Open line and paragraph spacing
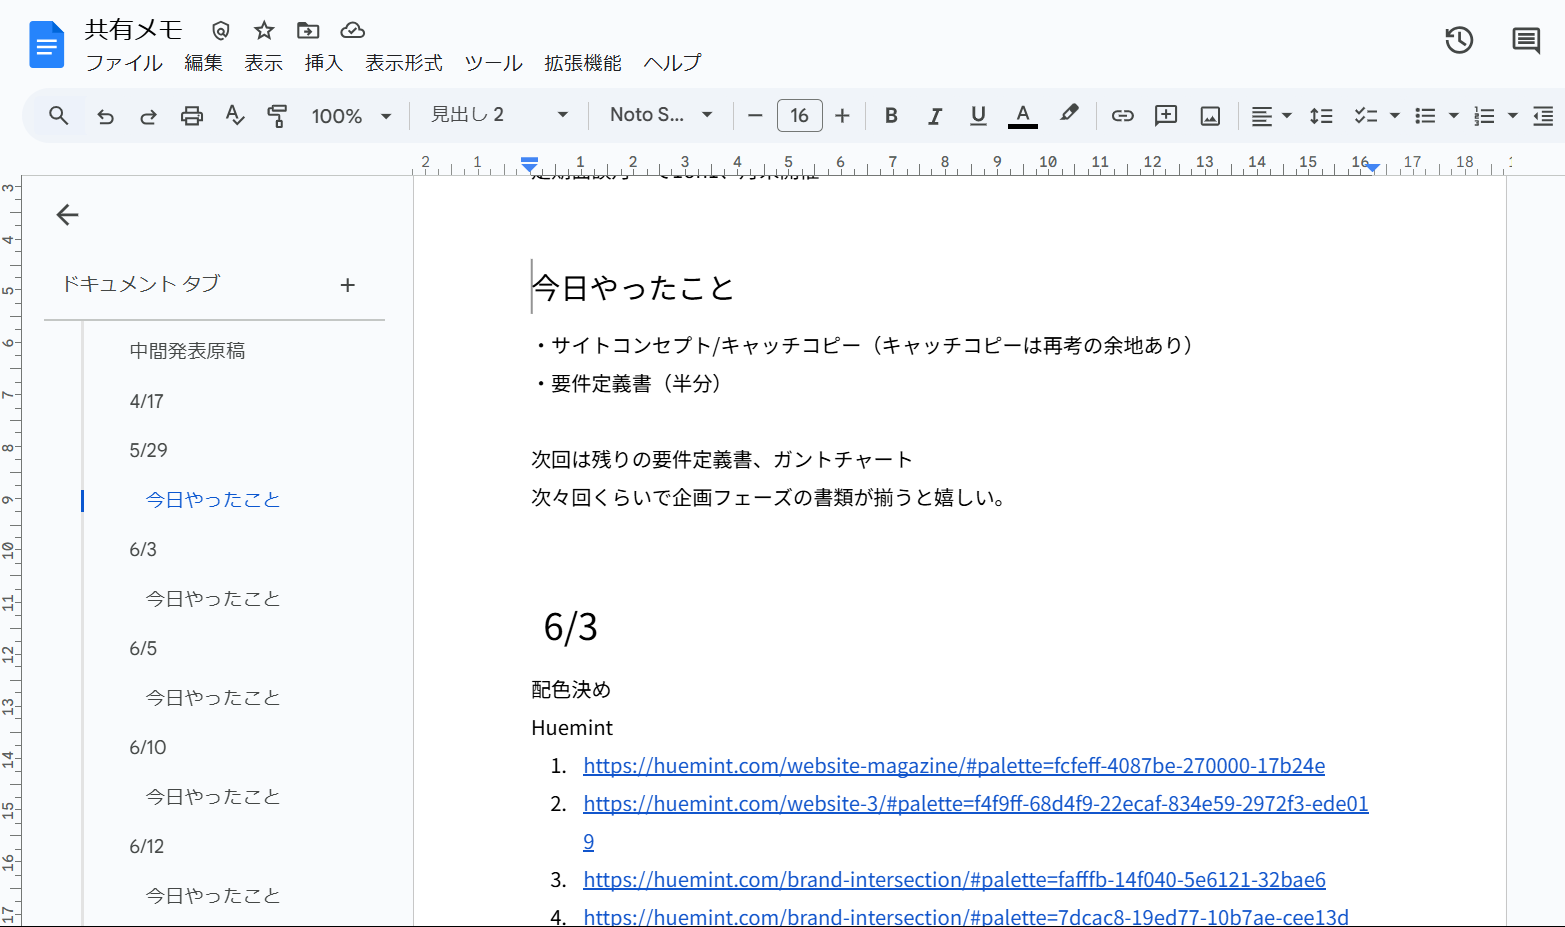This screenshot has height=927, width=1565. coord(1321,116)
